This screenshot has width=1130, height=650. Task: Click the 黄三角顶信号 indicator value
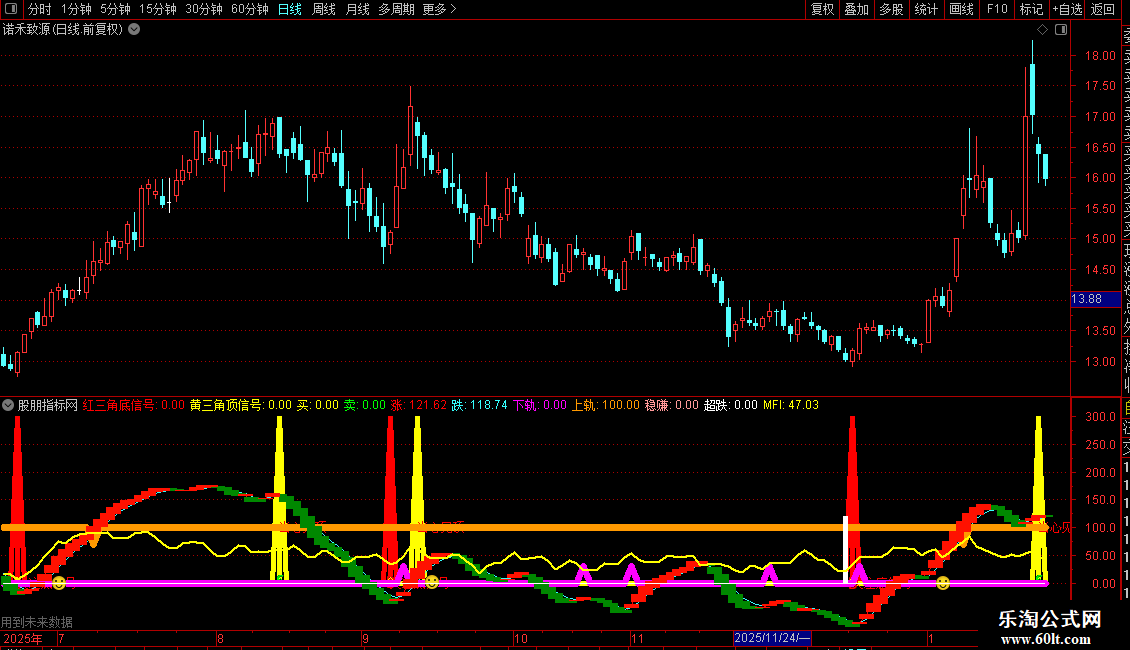[241, 406]
